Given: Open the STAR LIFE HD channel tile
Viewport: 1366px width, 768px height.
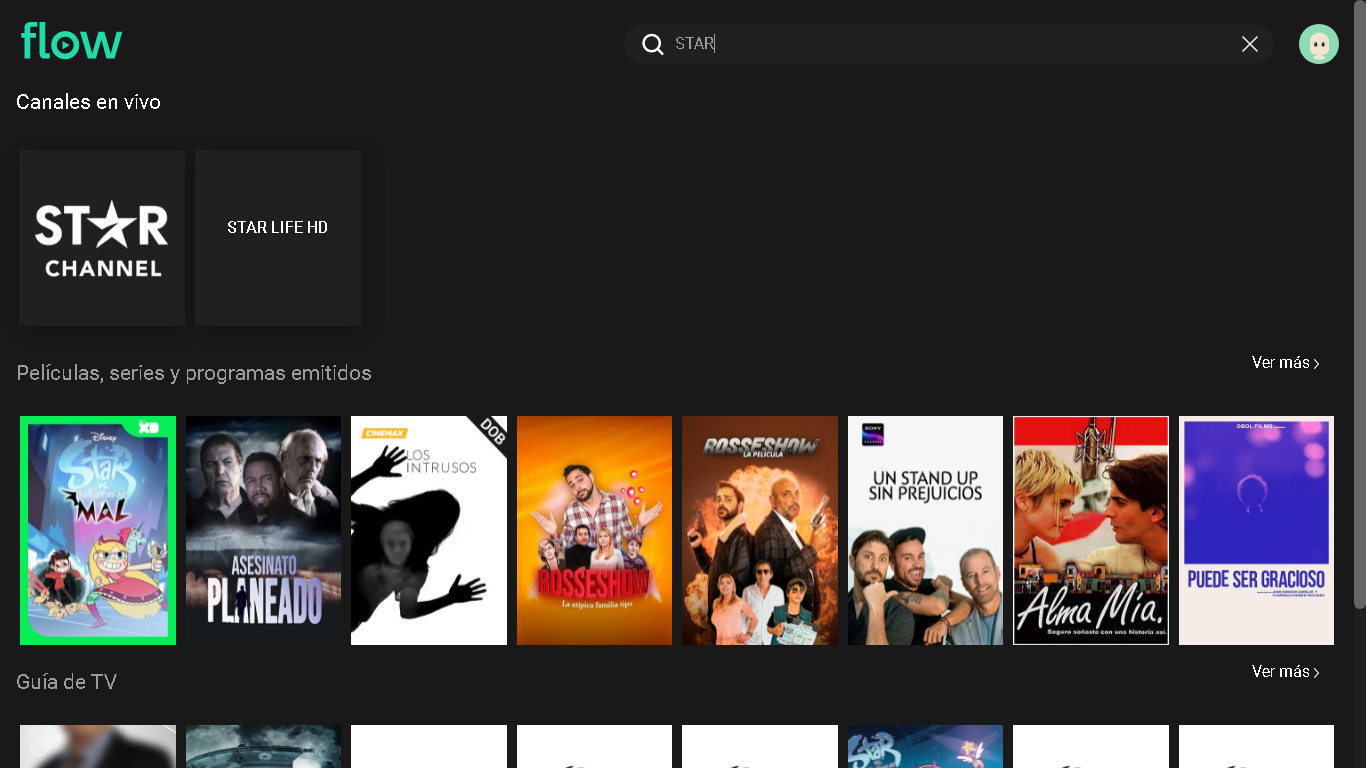Looking at the screenshot, I should (278, 238).
